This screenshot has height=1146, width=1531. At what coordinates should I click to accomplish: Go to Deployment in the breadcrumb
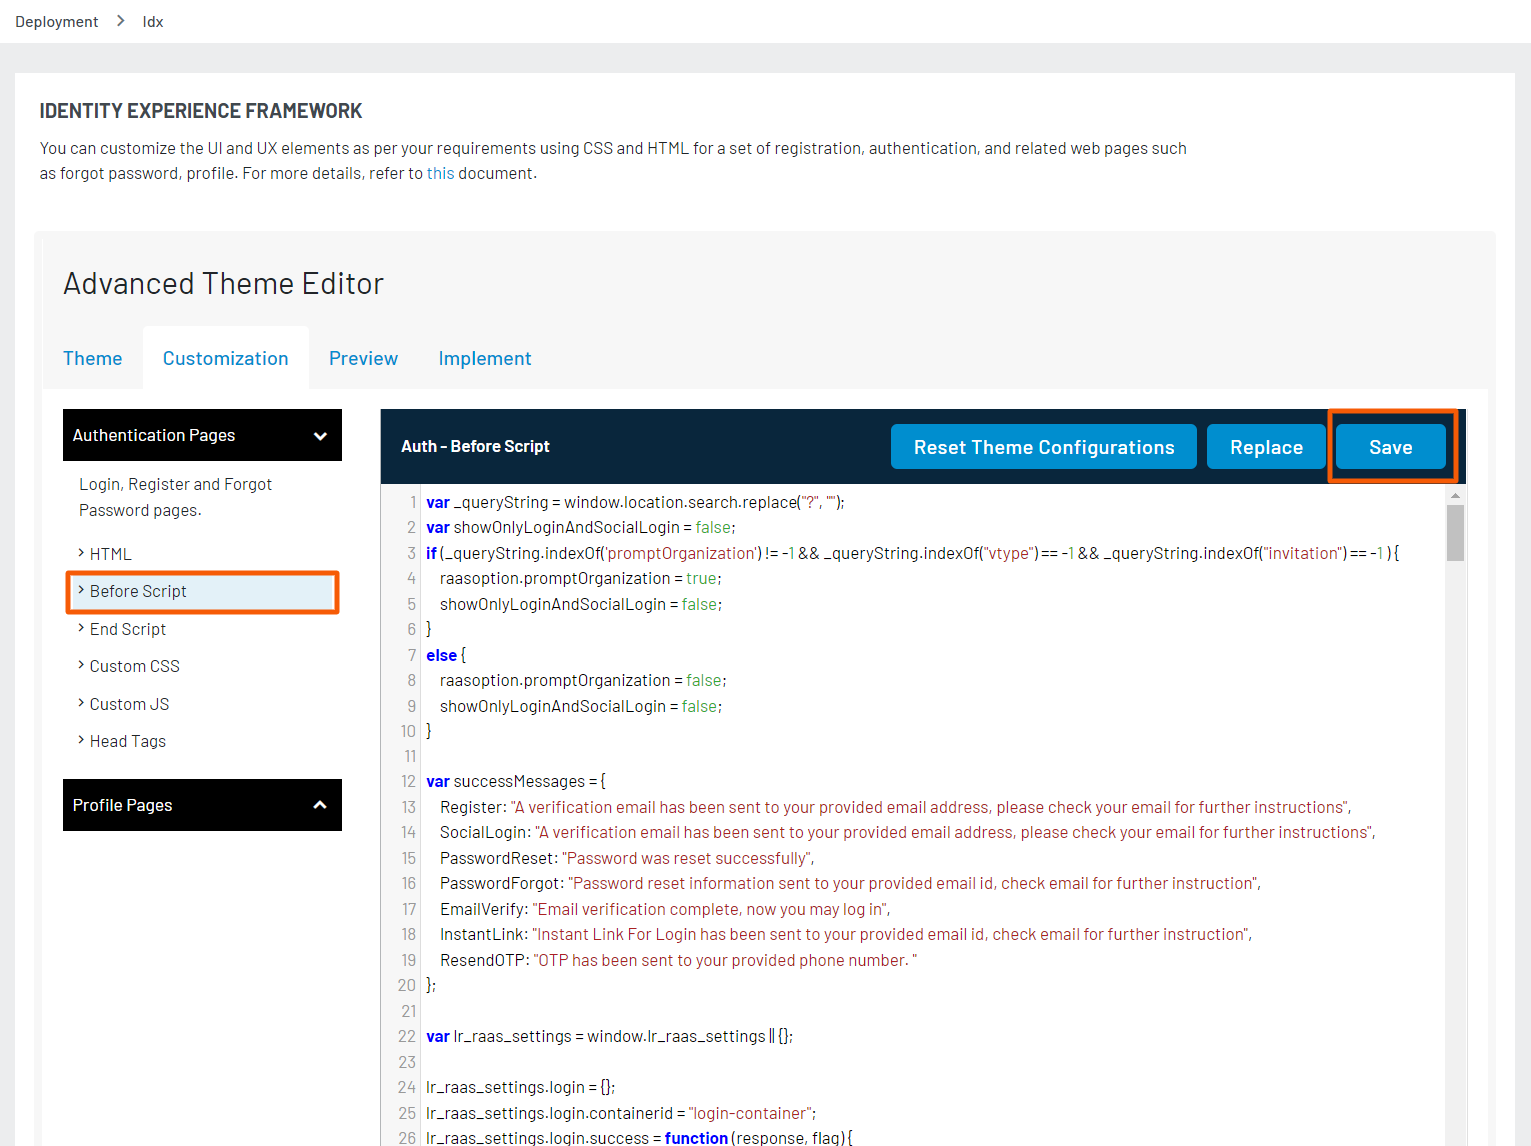coord(56,21)
